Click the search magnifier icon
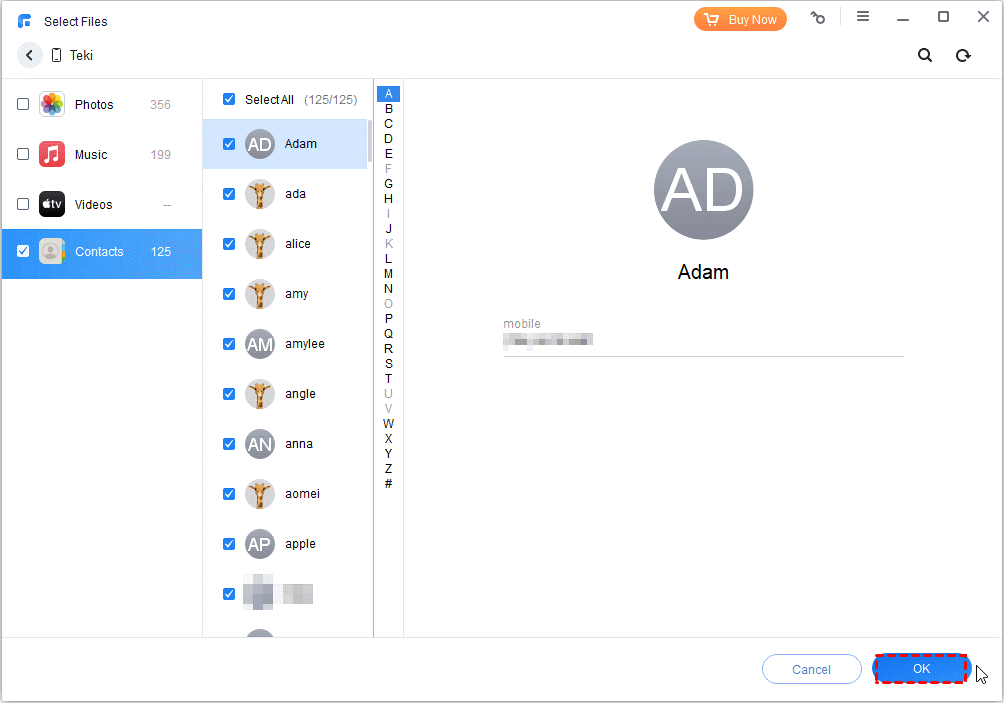Viewport: 1004px width, 703px height. [923, 55]
